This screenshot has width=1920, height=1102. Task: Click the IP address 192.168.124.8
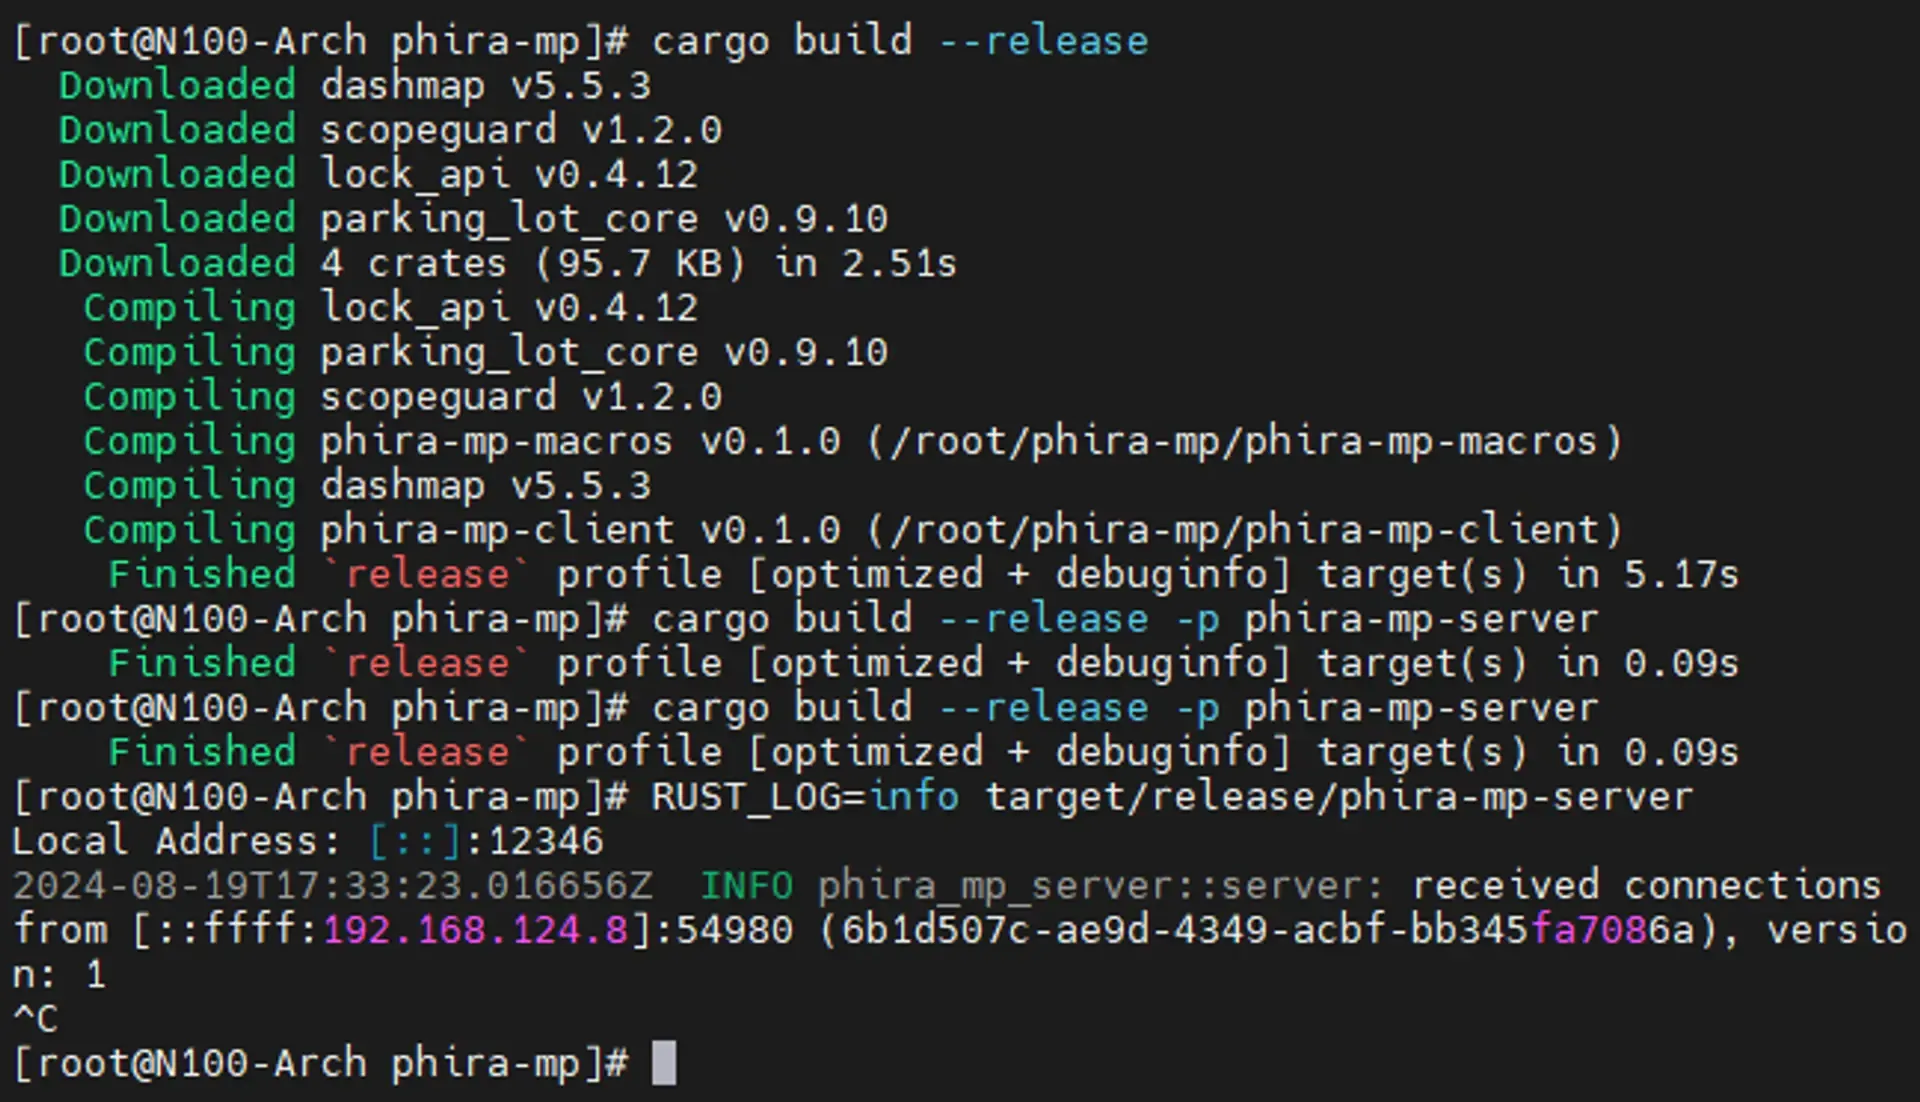(474, 930)
